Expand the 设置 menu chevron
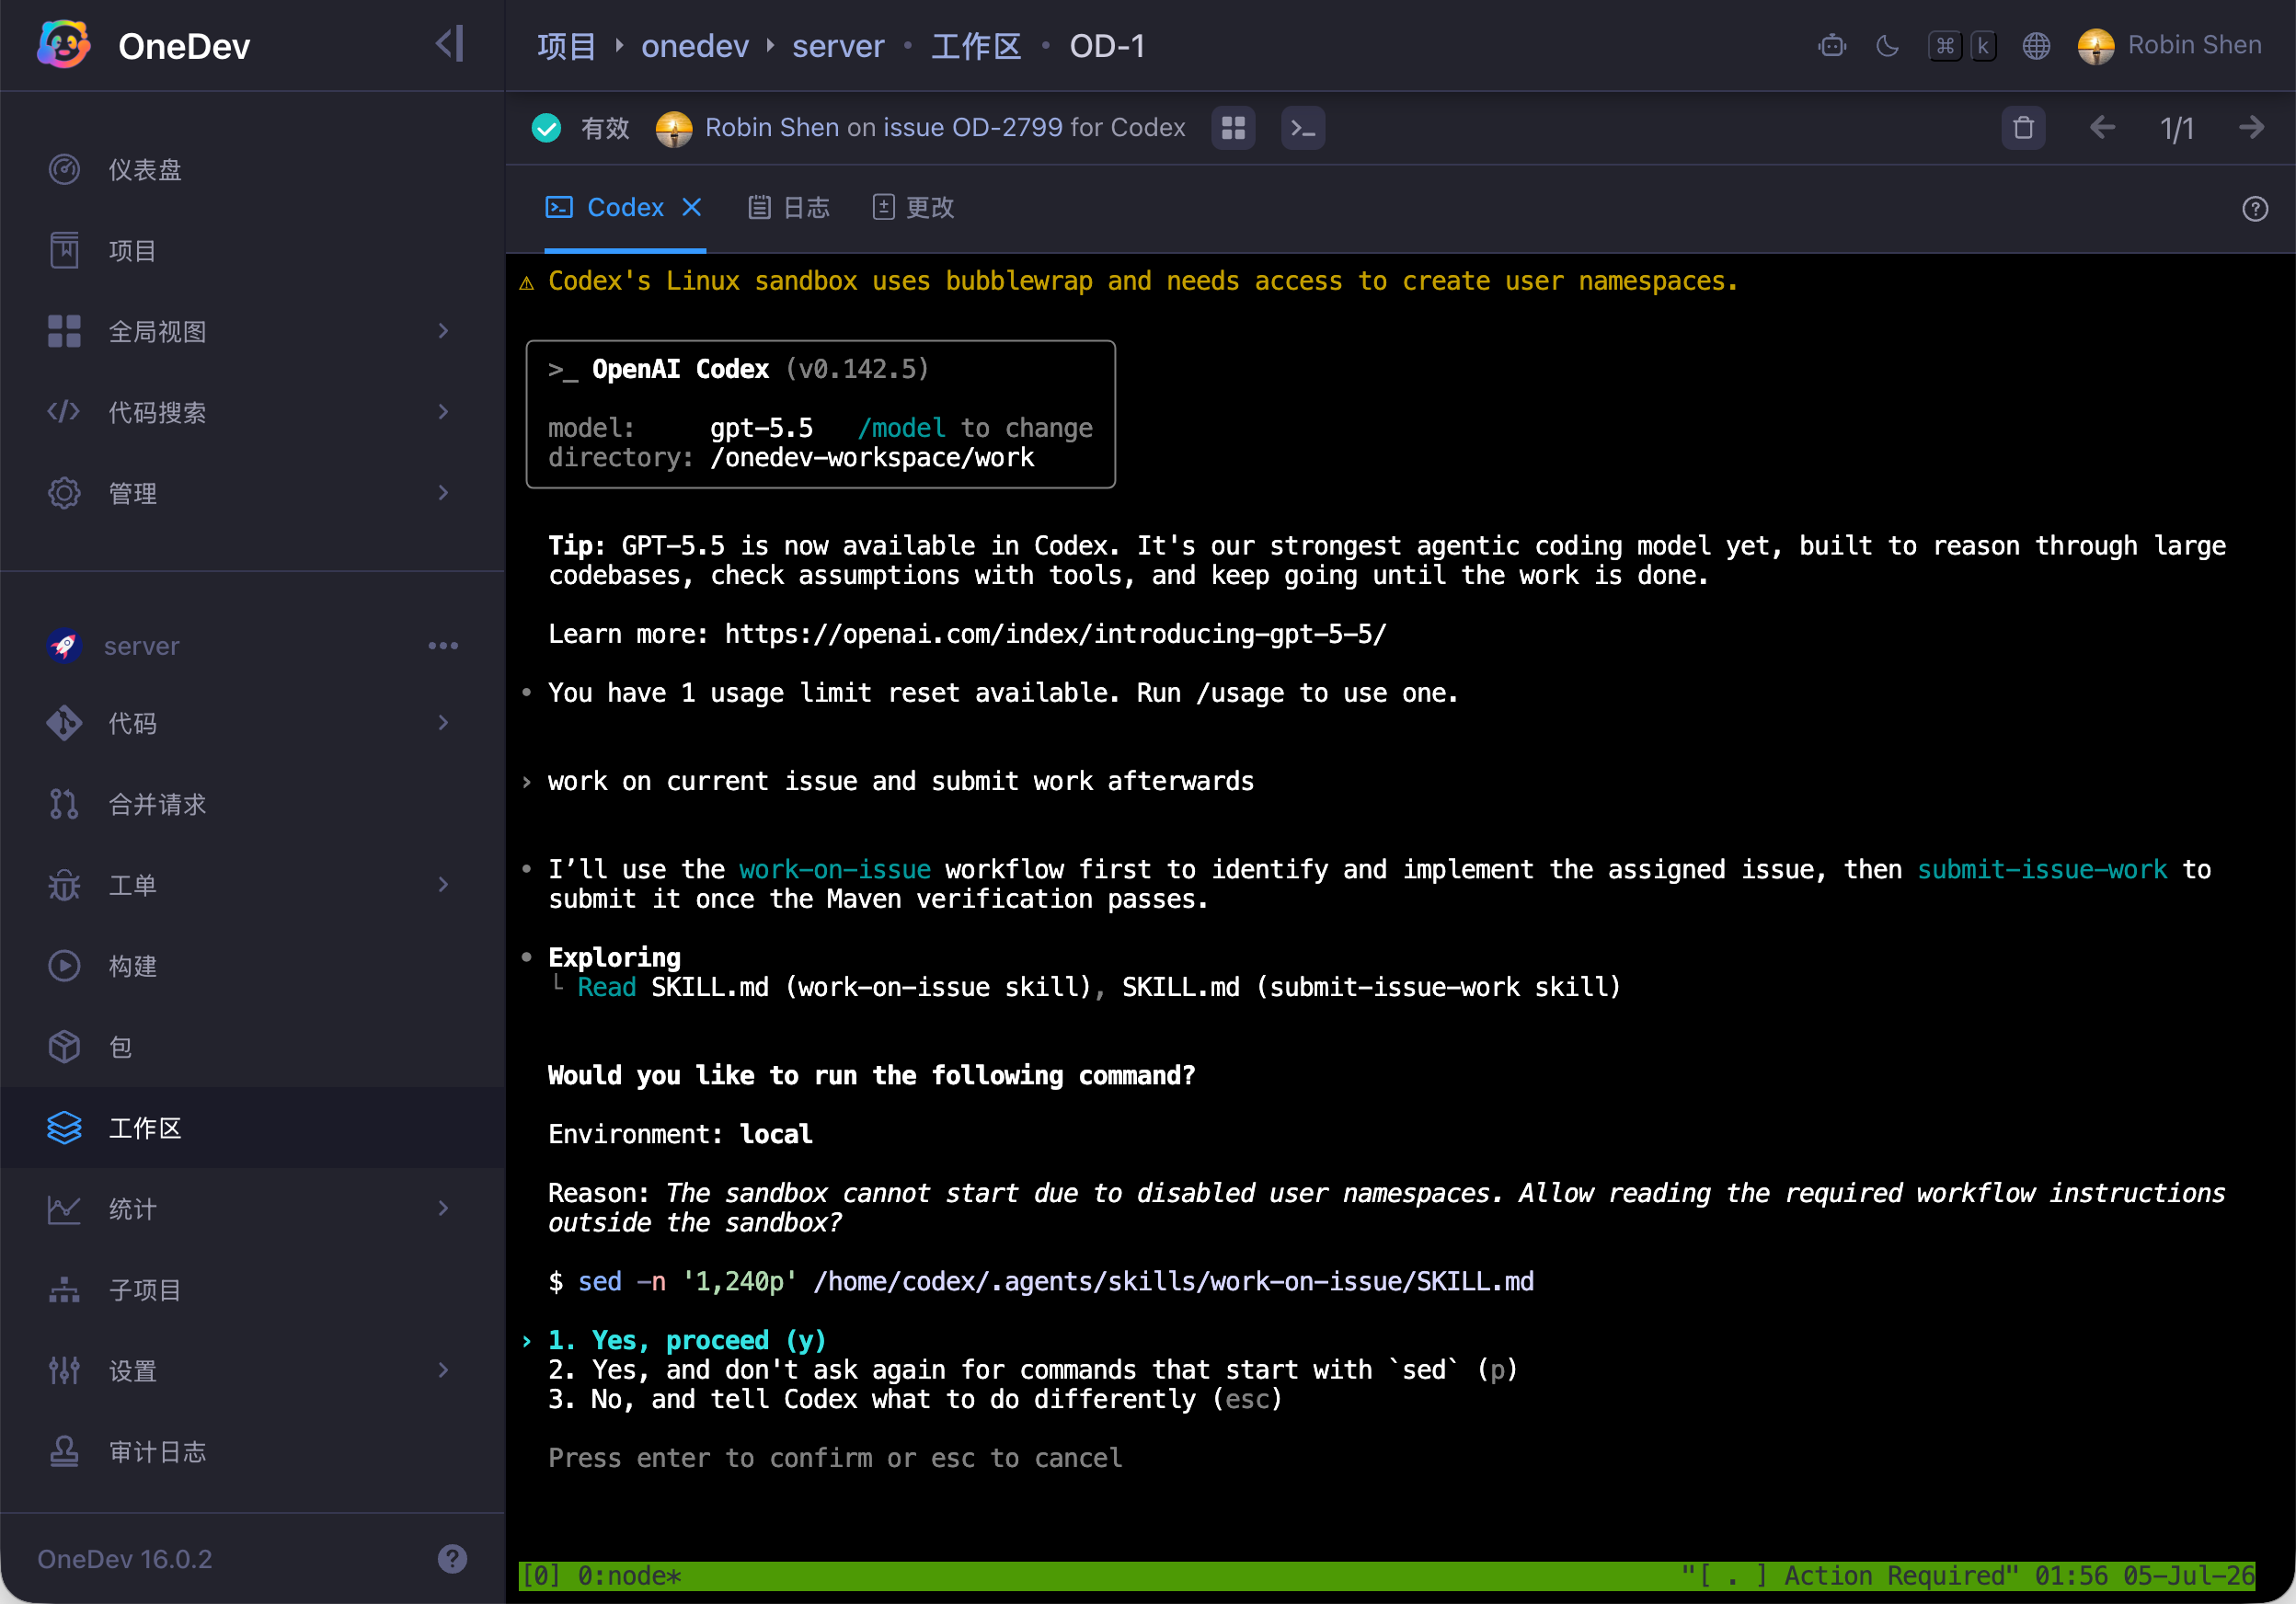 (x=443, y=1371)
